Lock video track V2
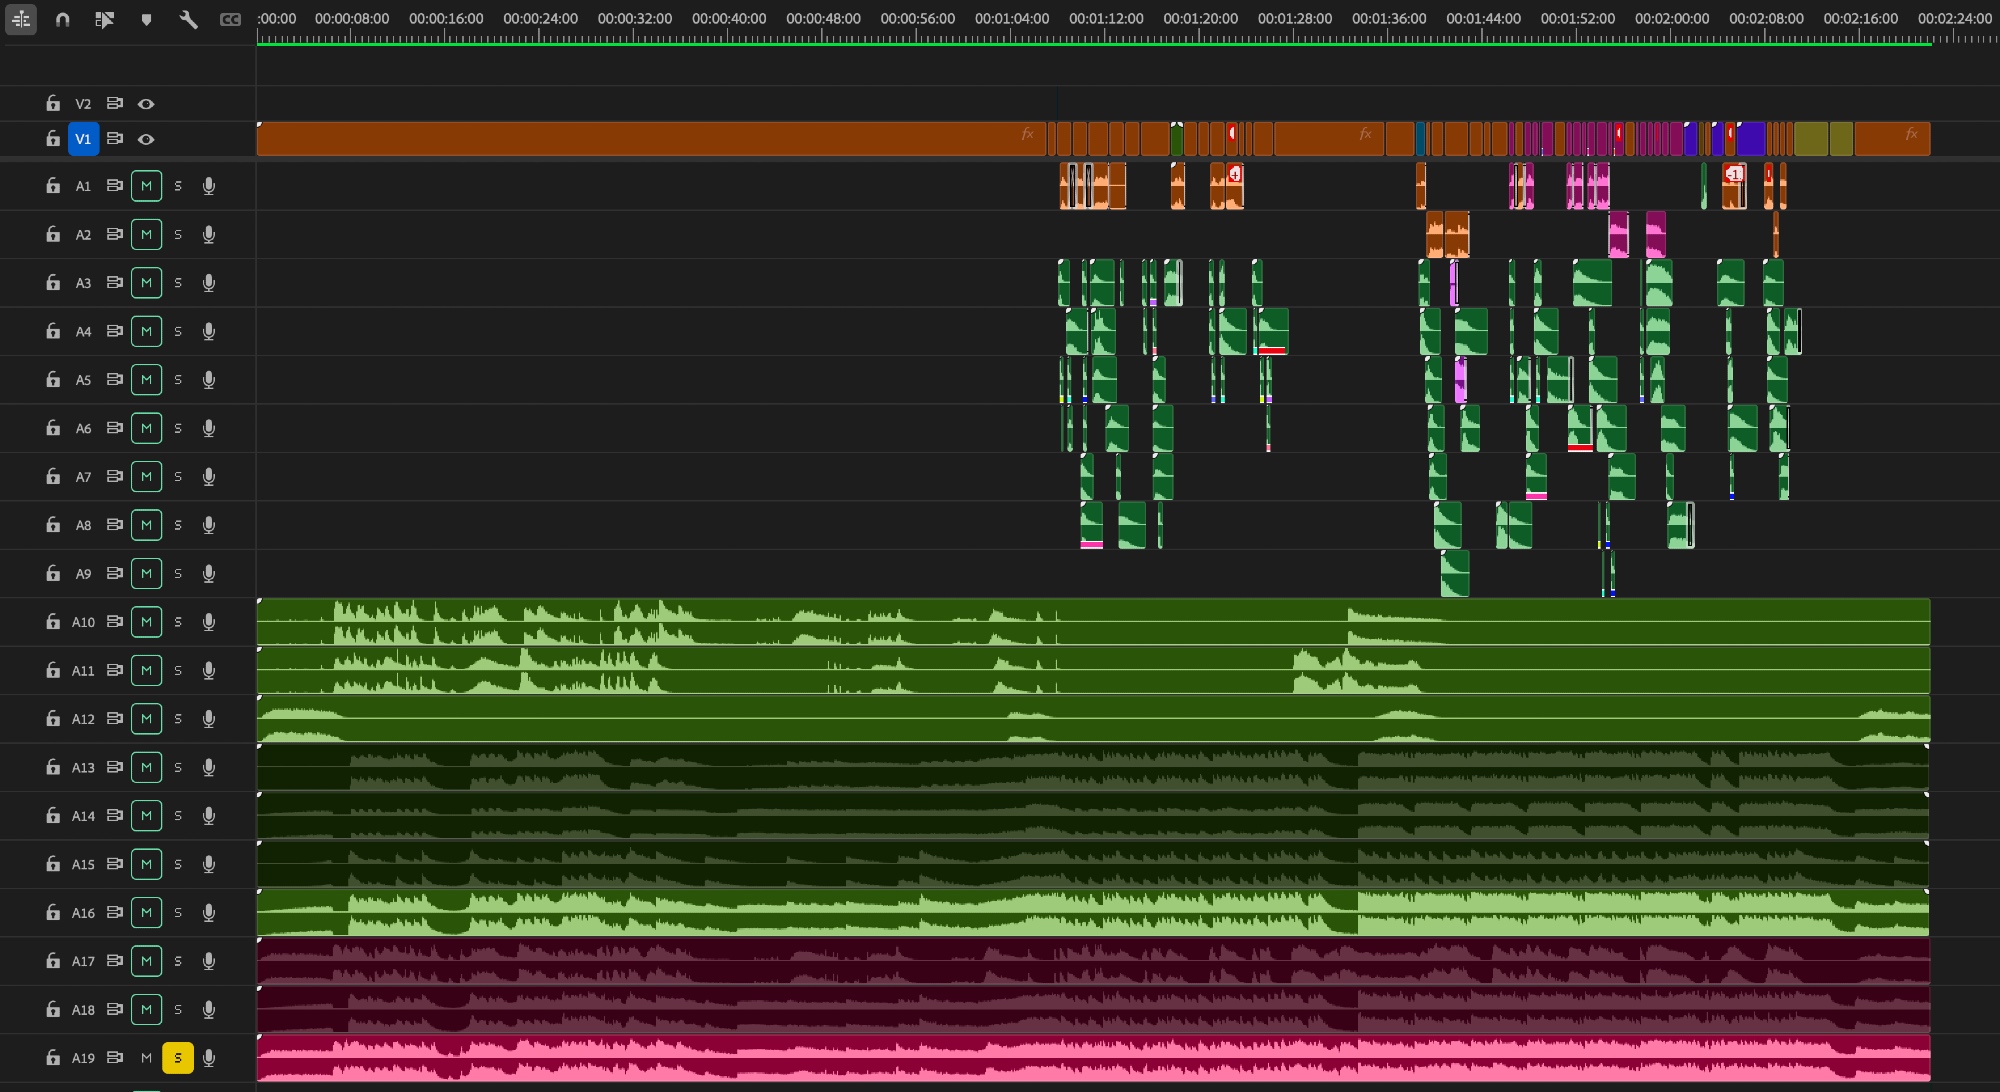The image size is (2000, 1092). click(52, 104)
